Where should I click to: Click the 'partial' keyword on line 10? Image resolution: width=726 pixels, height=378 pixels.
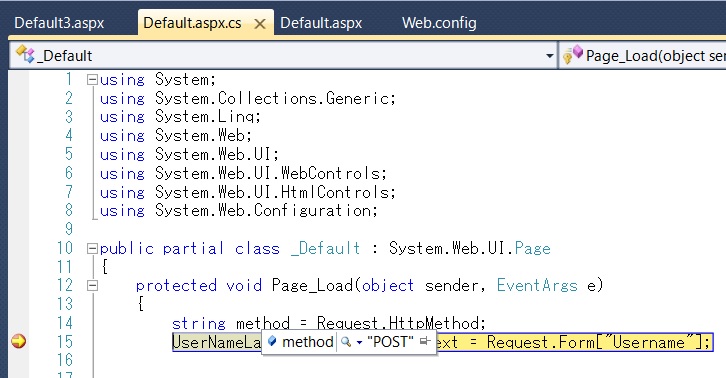[193, 249]
